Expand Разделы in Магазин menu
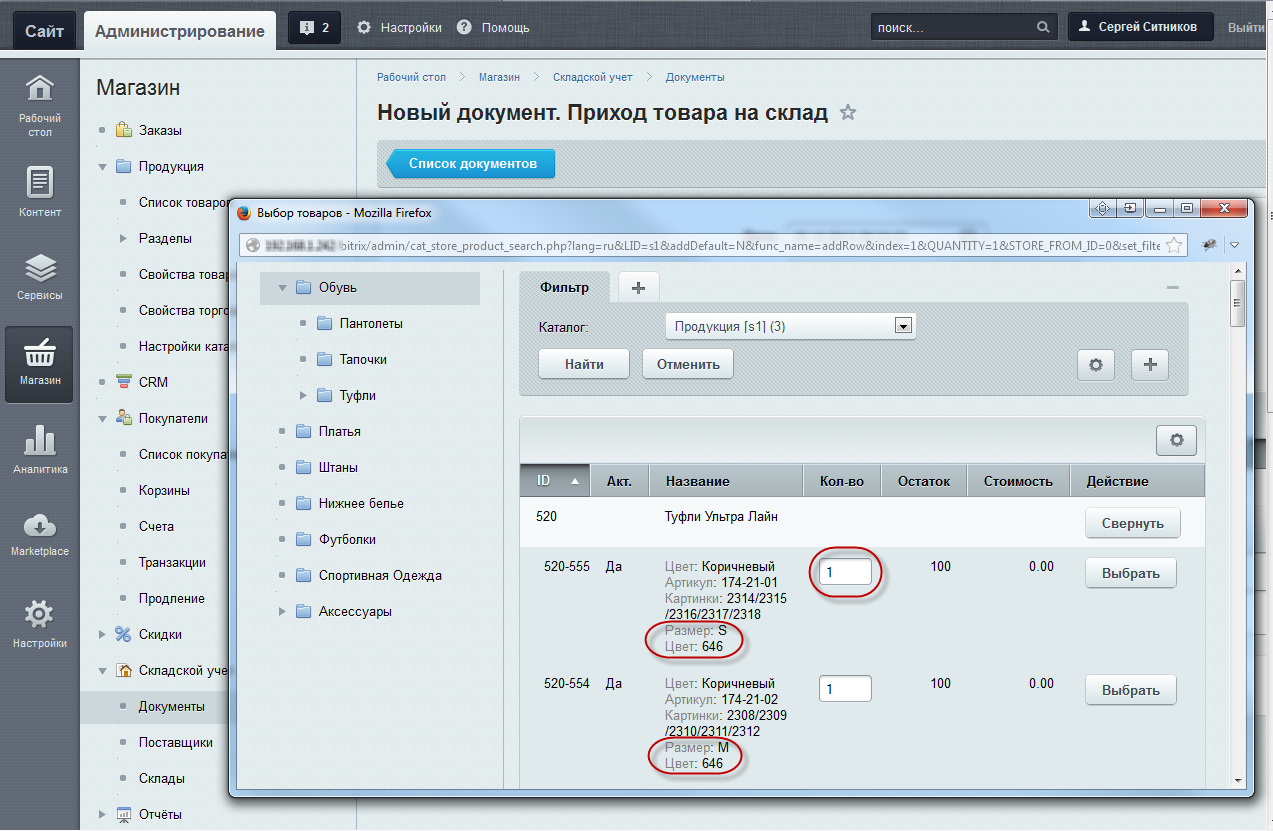 pyautogui.click(x=123, y=239)
